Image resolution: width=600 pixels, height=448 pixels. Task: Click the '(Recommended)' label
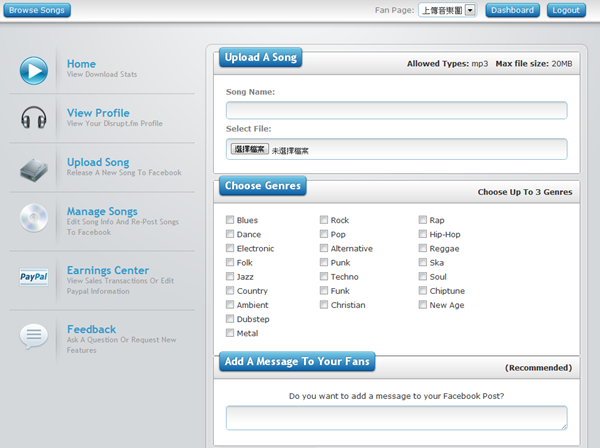point(538,368)
